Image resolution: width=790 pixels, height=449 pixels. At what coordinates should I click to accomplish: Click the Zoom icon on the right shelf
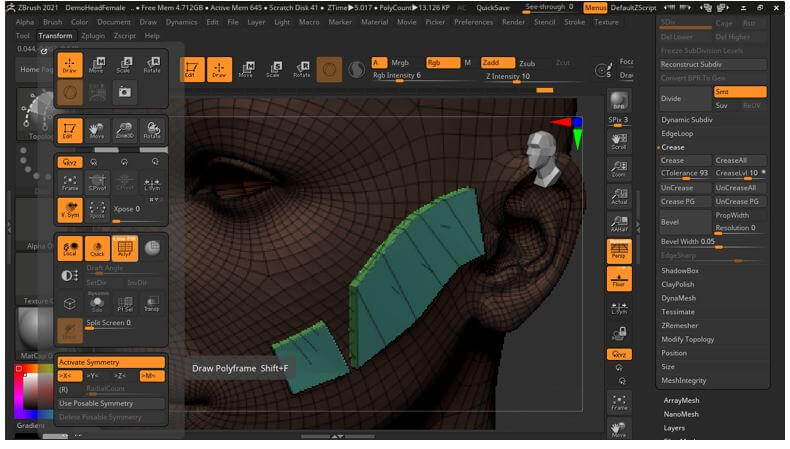(619, 169)
